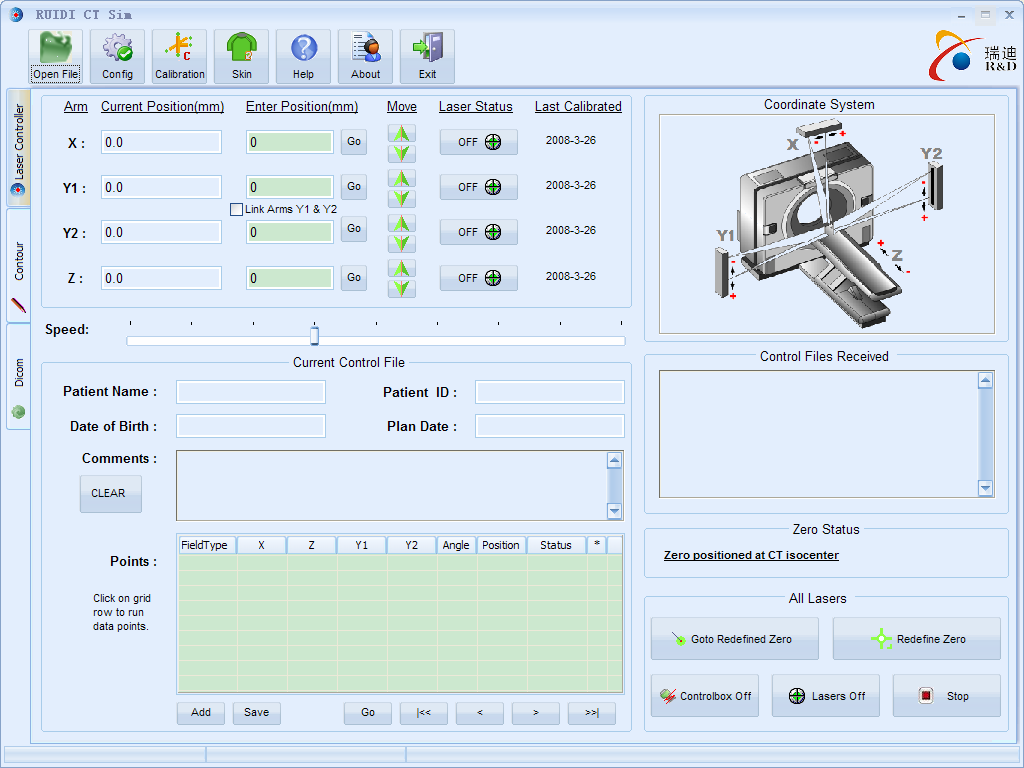The height and width of the screenshot is (768, 1024).
Task: Move Z arm down with green arrow
Action: pos(401,288)
